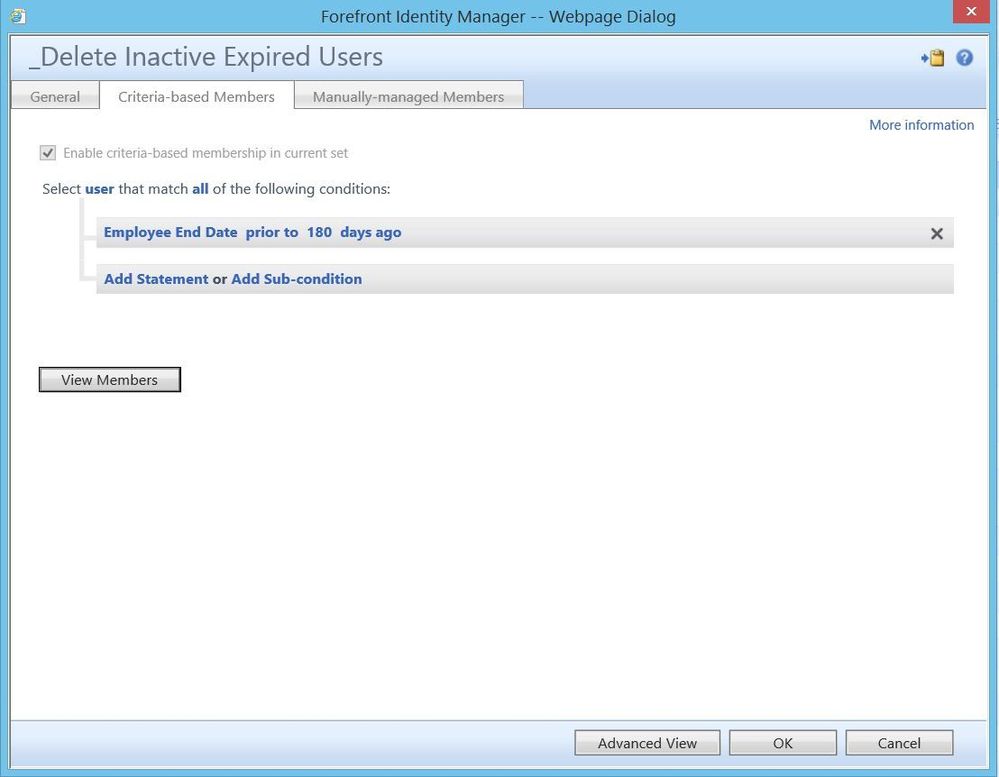Open the blue help question-mark icon
Viewport: 999px width, 777px height.
[965, 58]
